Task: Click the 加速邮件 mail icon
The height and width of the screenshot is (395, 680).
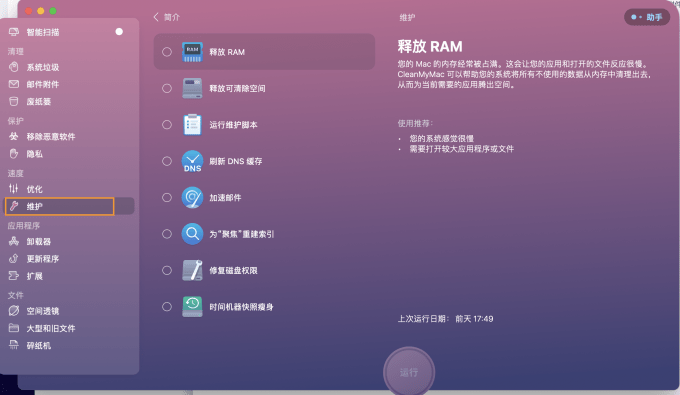Action: [x=192, y=197]
